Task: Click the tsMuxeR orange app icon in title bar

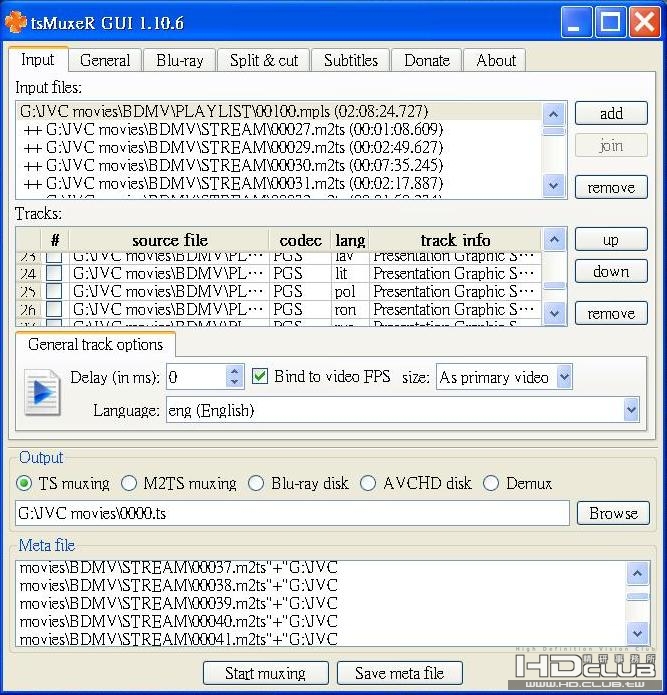Action: [16, 22]
